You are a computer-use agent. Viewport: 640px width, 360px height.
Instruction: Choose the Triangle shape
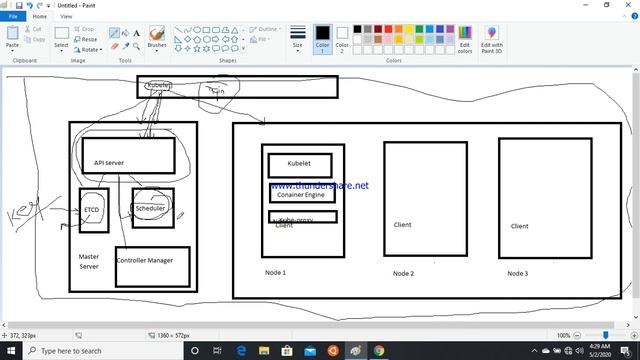click(x=235, y=30)
